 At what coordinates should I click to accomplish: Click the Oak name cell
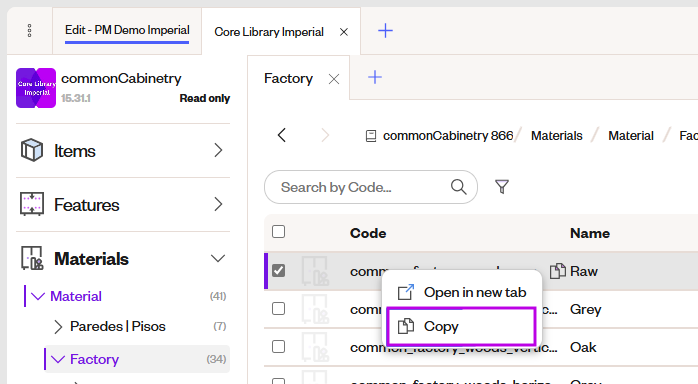[x=583, y=347]
